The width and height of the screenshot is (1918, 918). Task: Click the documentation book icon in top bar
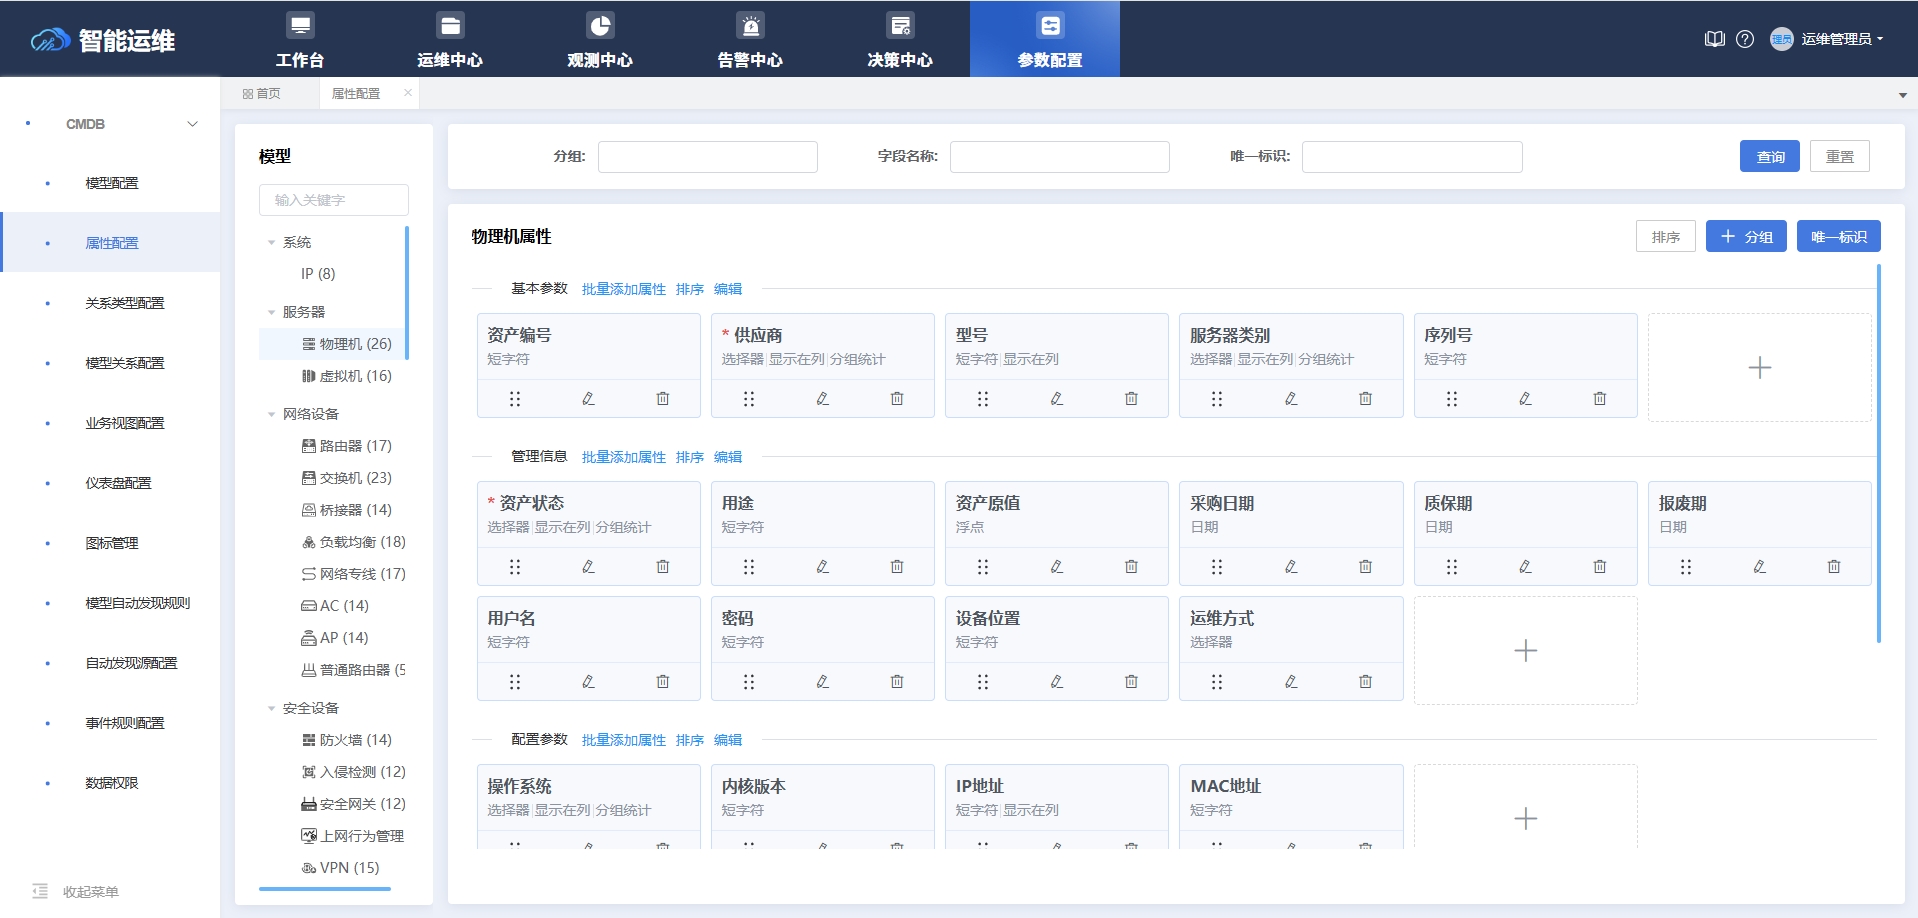click(x=1714, y=39)
